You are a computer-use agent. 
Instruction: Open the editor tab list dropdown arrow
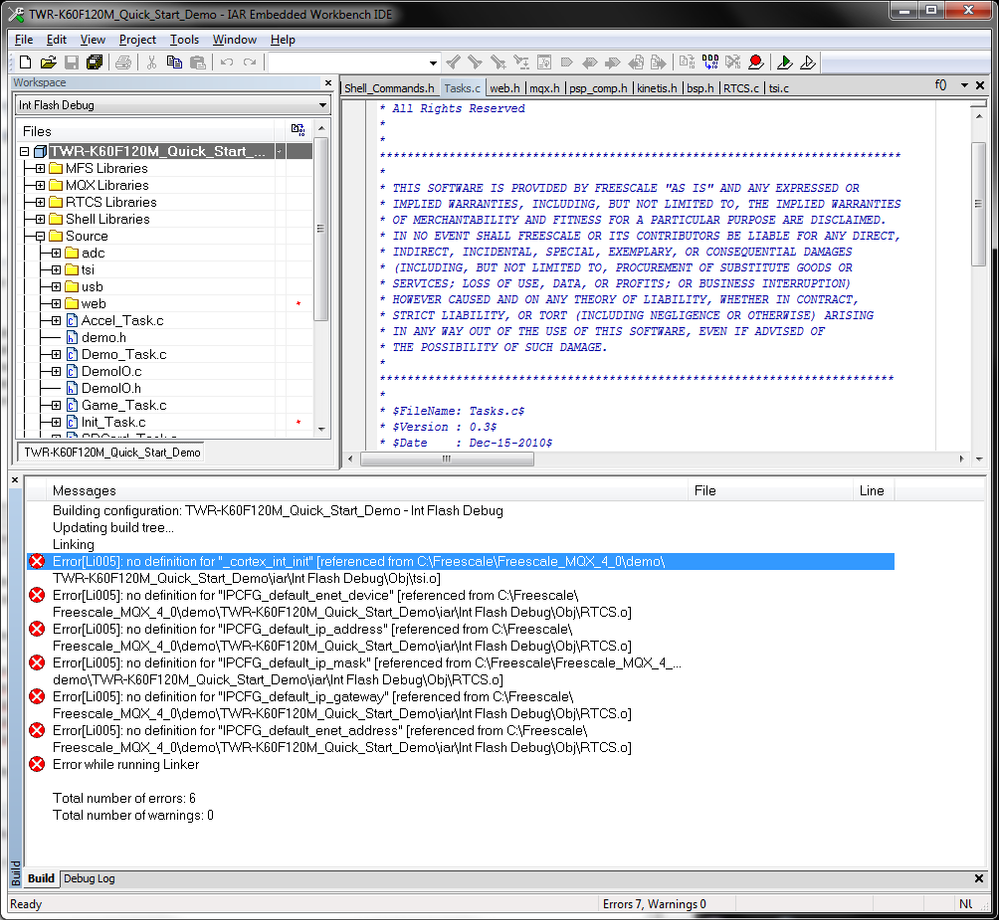(x=964, y=85)
